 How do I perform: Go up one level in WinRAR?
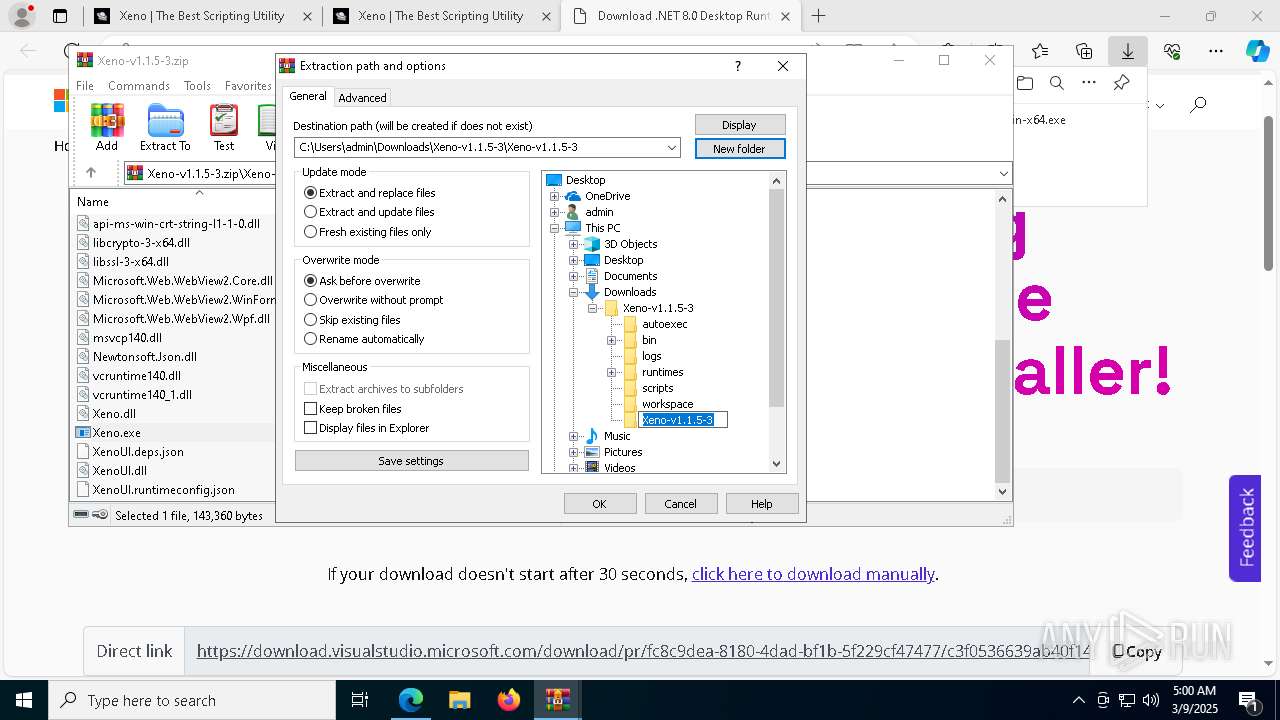tap(90, 173)
